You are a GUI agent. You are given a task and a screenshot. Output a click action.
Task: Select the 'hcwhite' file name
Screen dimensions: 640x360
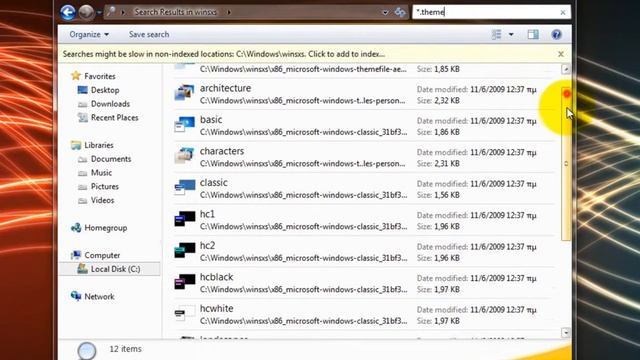[216, 308]
